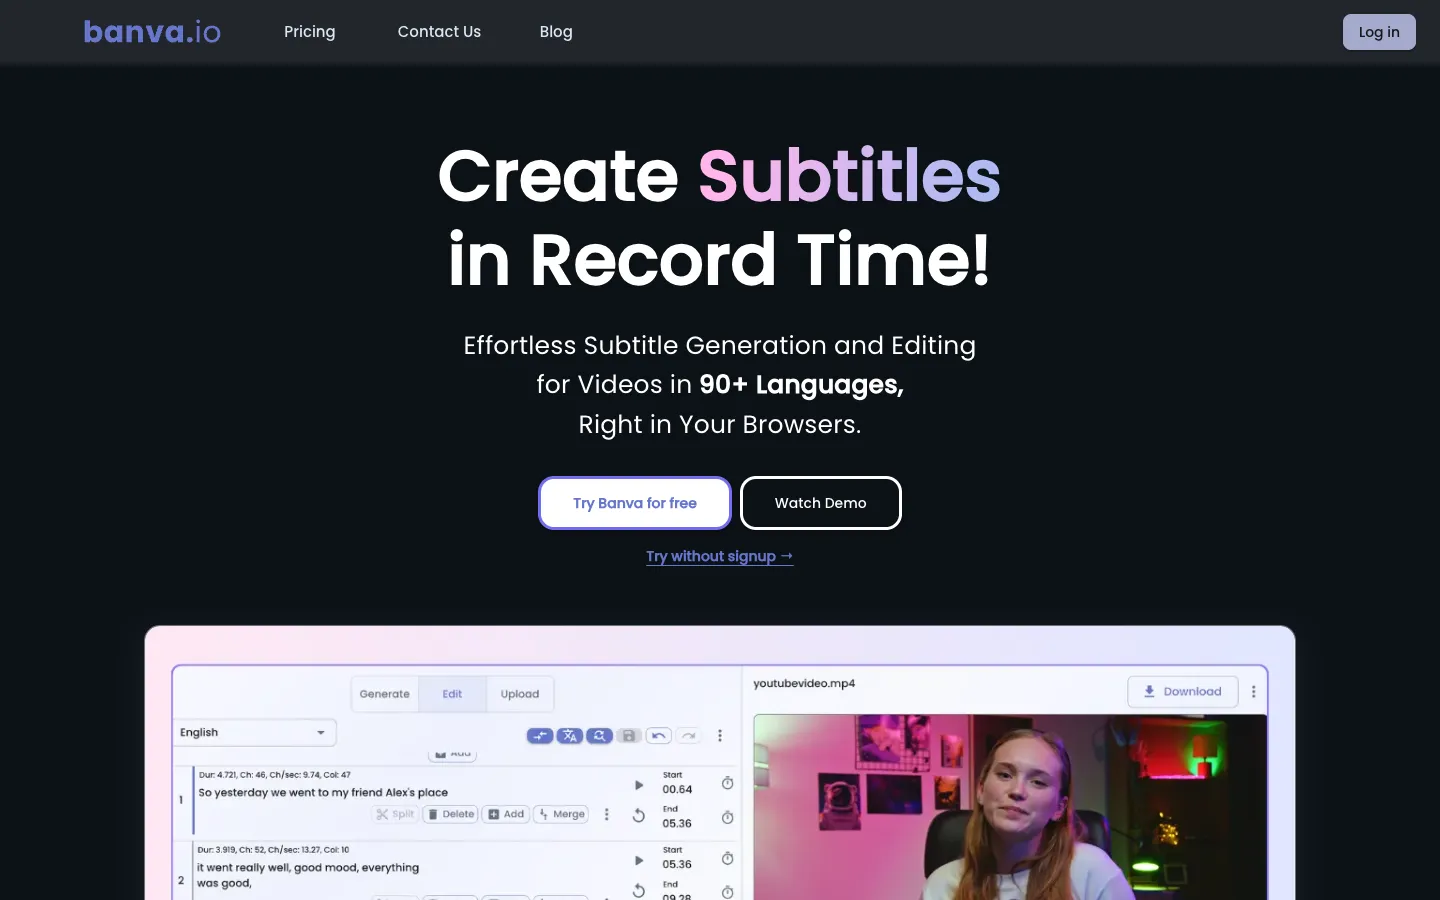Click the Split button on subtitle 1
Viewport: 1440px width, 900px height.
point(395,814)
